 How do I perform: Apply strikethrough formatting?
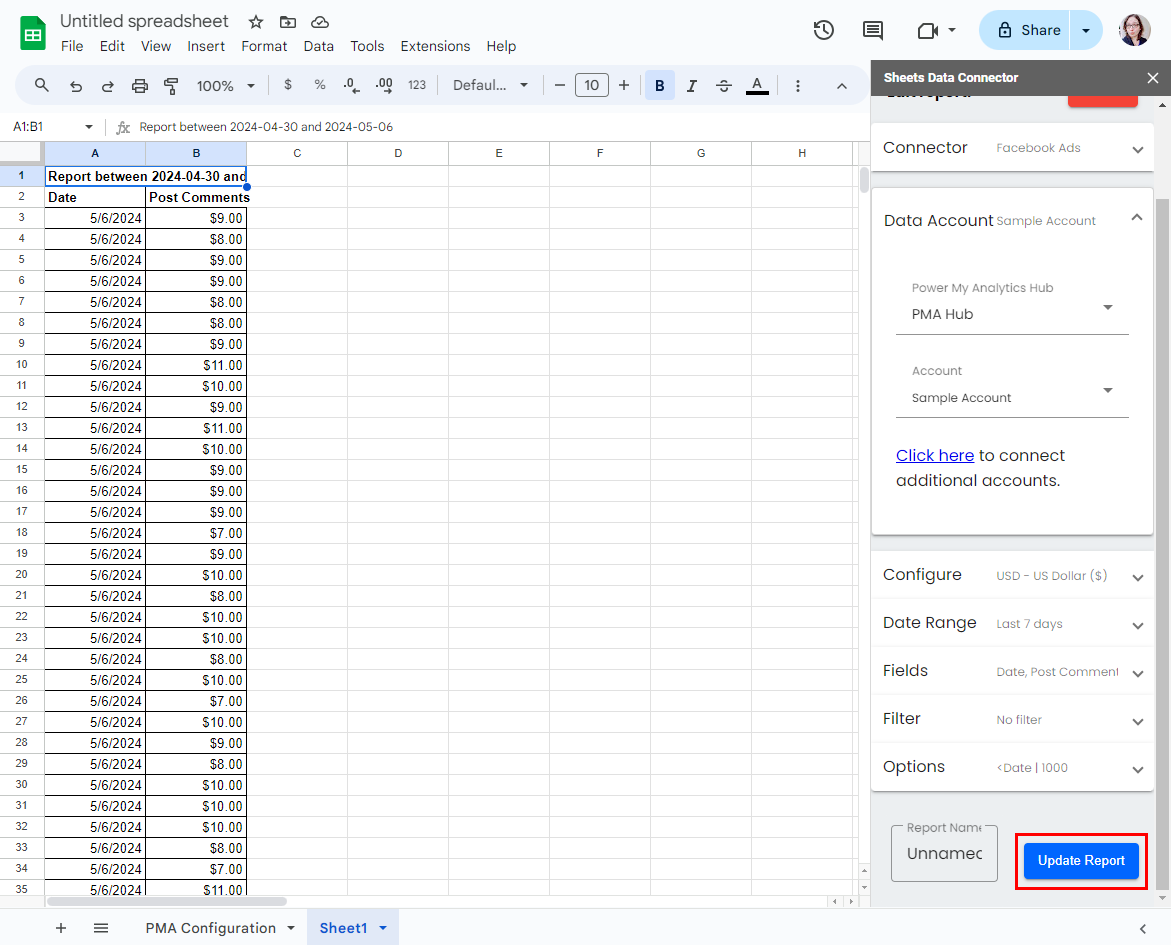tap(724, 86)
